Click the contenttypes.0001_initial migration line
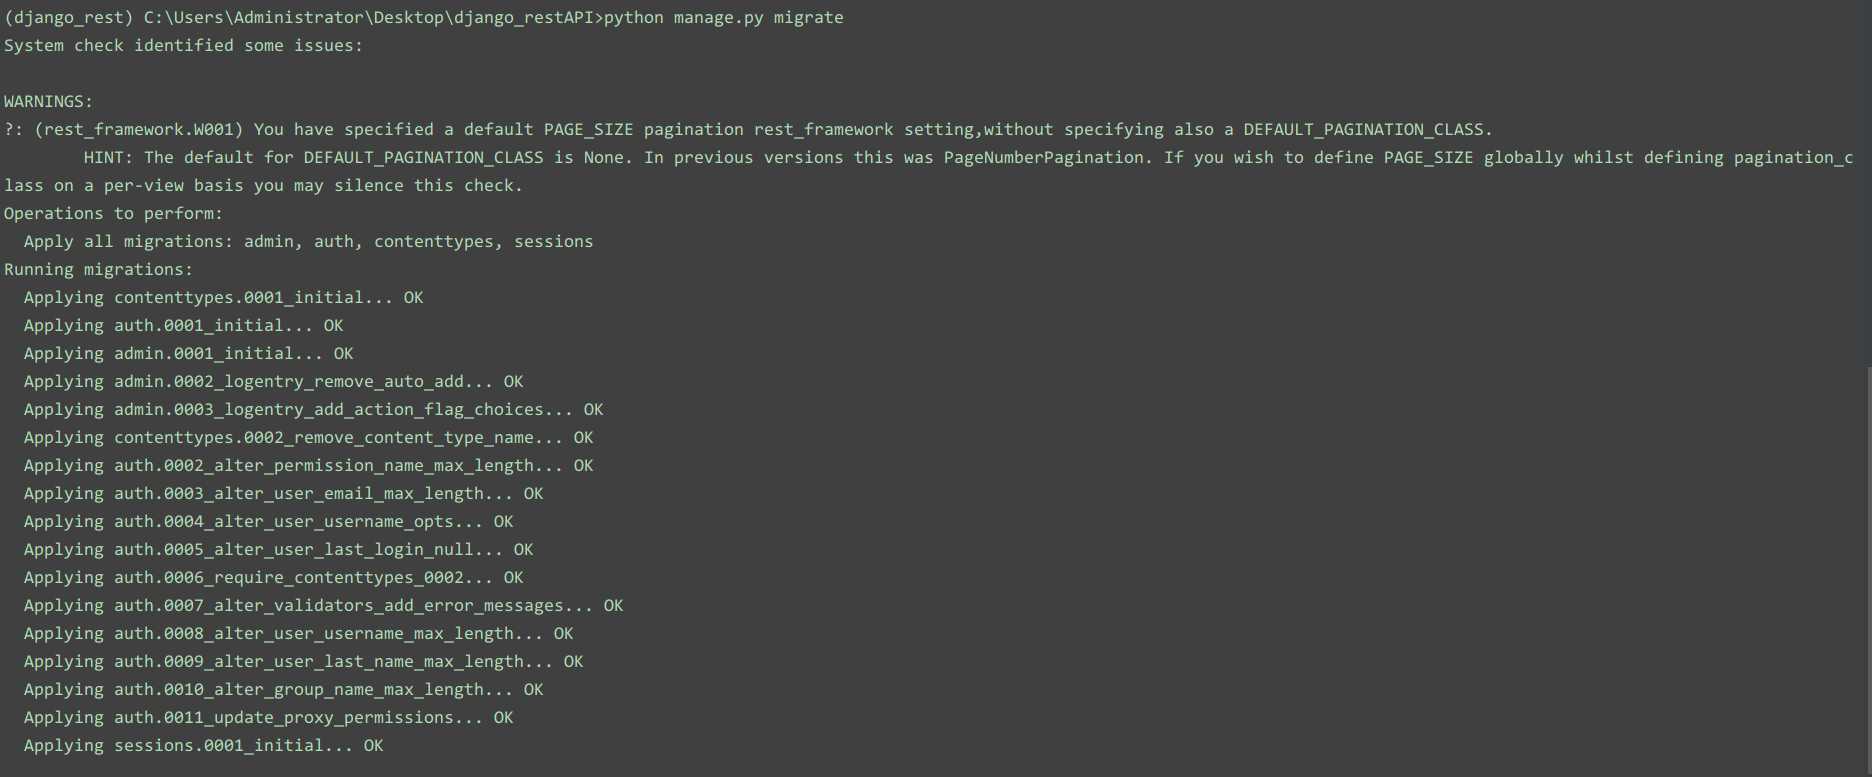Viewport: 1872px width, 777px height. (223, 298)
